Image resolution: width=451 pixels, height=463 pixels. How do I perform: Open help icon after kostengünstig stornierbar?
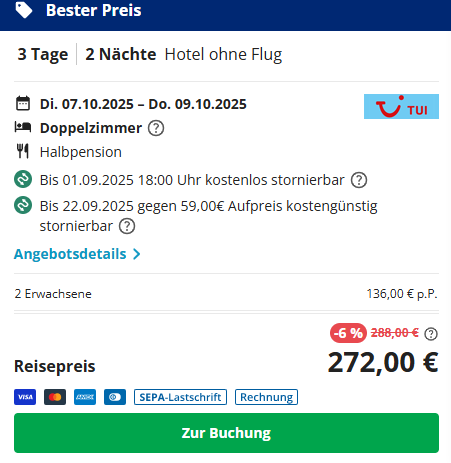point(127,226)
